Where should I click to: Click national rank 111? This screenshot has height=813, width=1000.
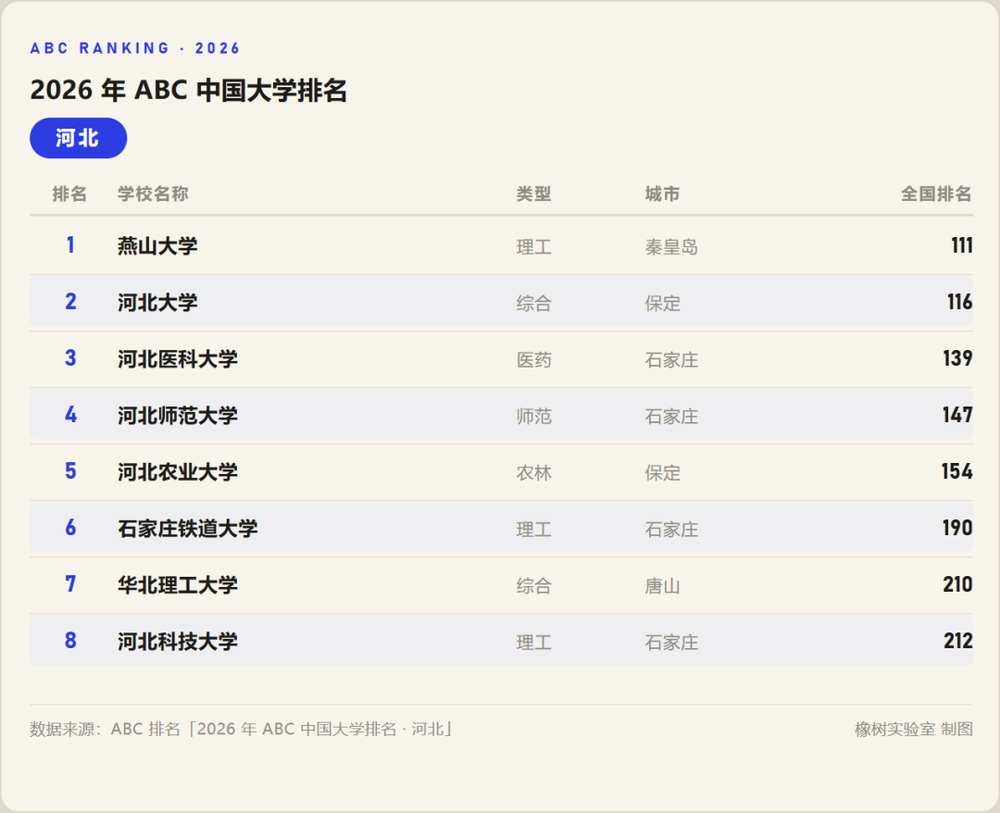pos(962,245)
